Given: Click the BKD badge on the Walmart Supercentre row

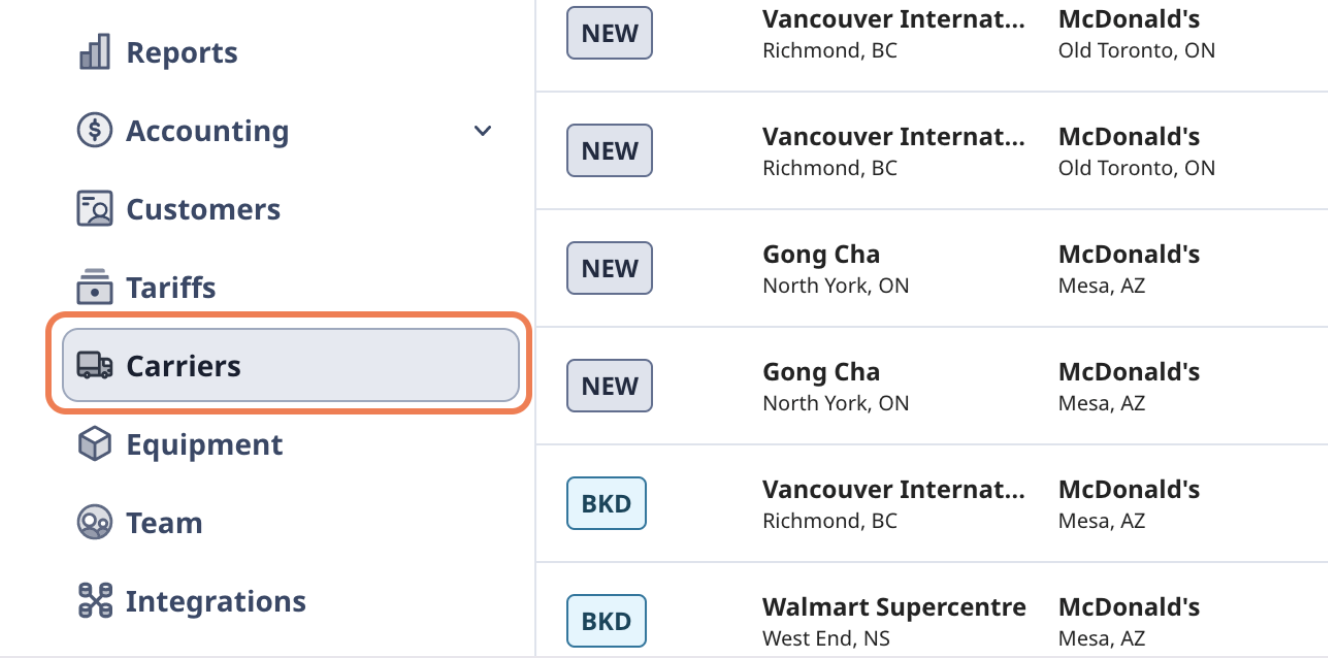Looking at the screenshot, I should (x=607, y=620).
